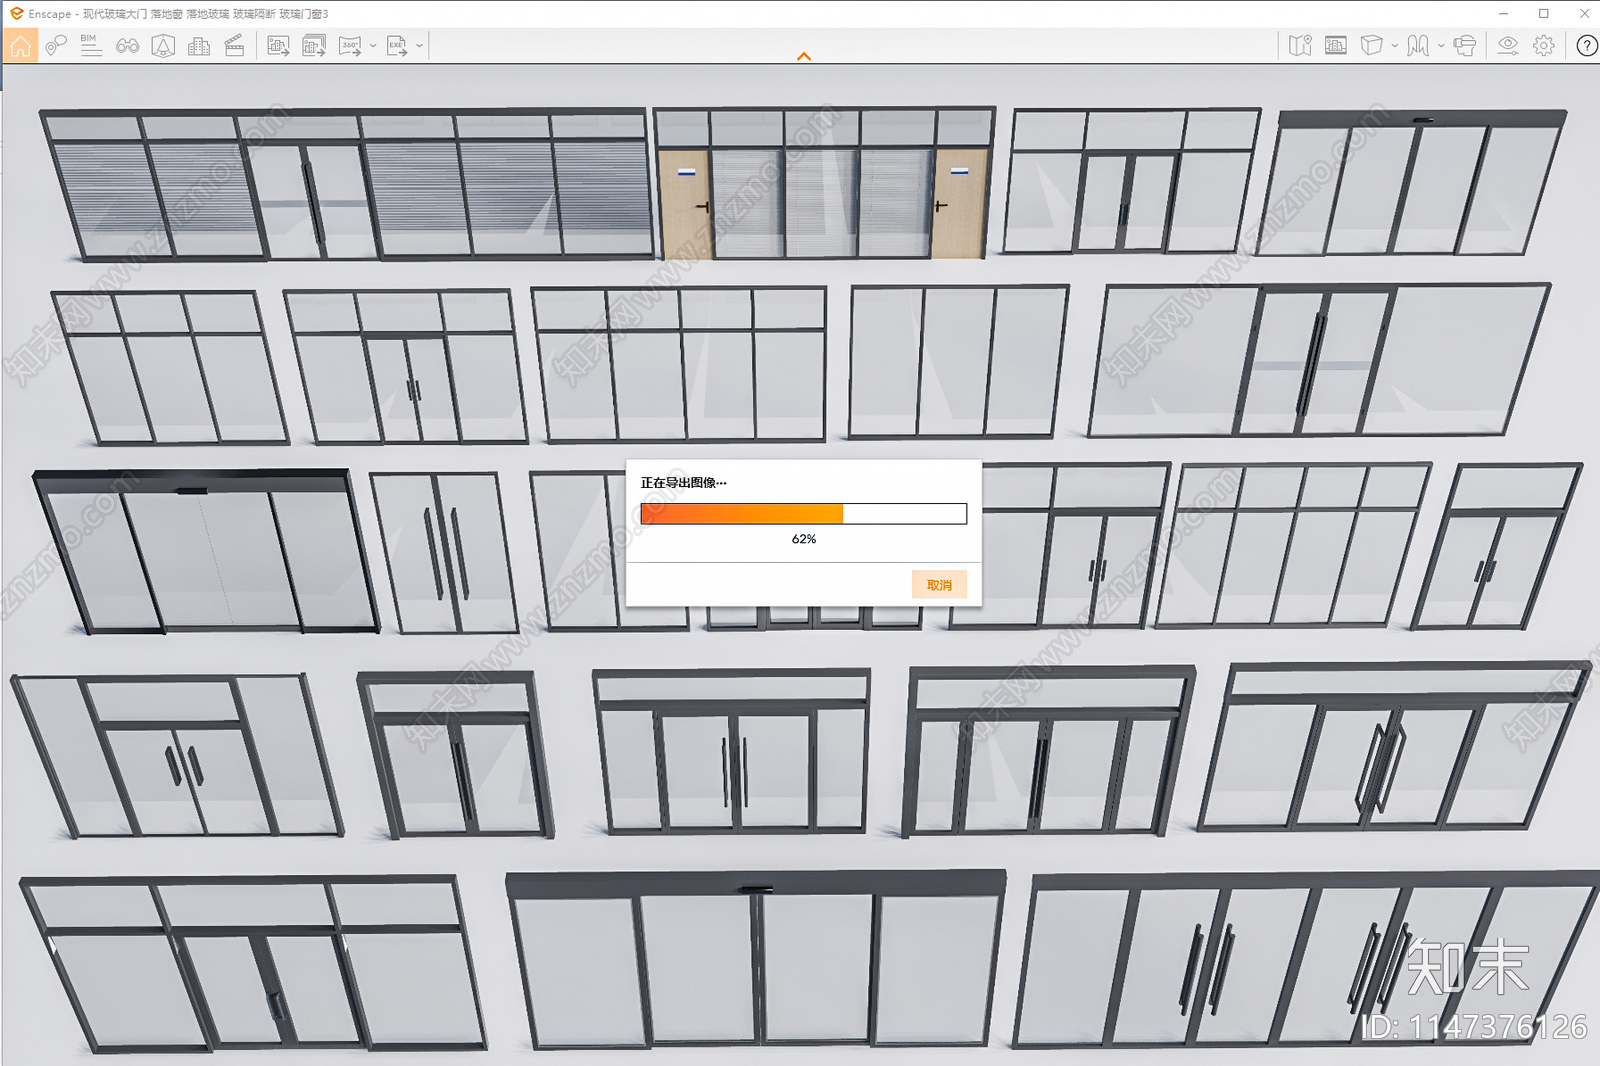Expand the projection cube dropdown arrow
The width and height of the screenshot is (1600, 1066).
[x=1395, y=46]
